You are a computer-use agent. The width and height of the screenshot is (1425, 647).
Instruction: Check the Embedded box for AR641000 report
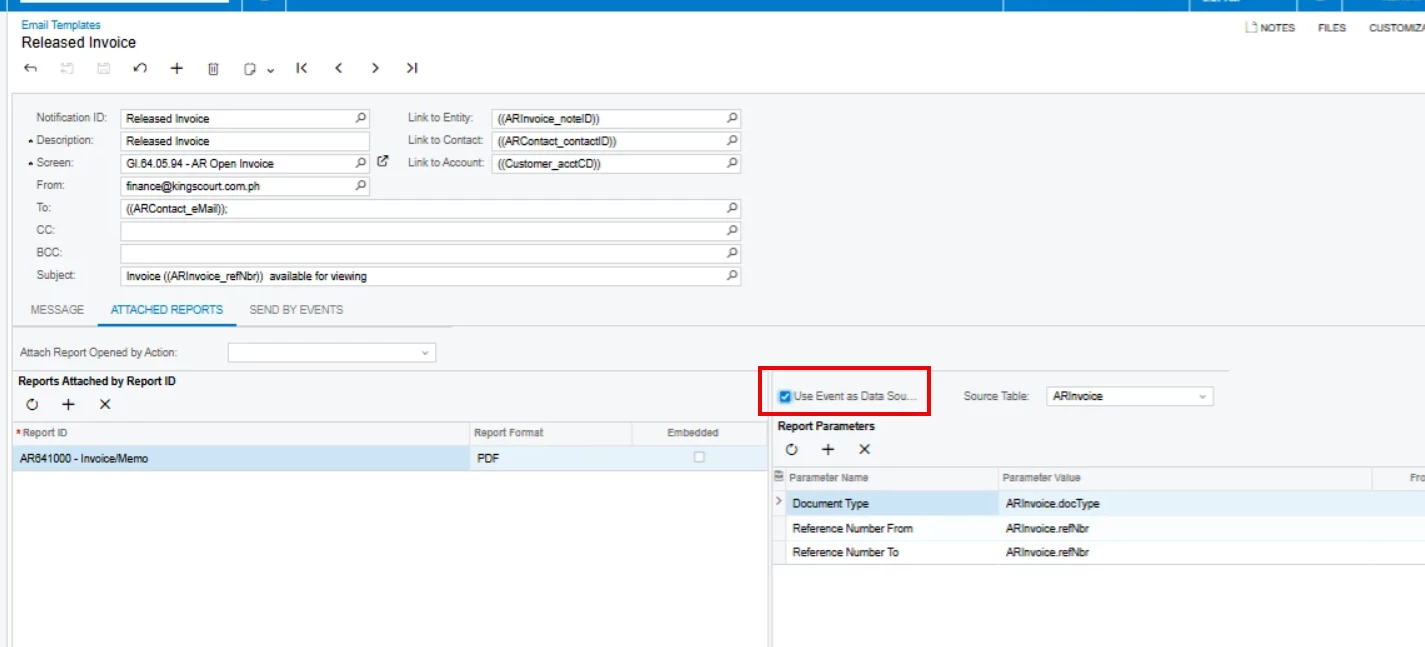[x=699, y=457]
